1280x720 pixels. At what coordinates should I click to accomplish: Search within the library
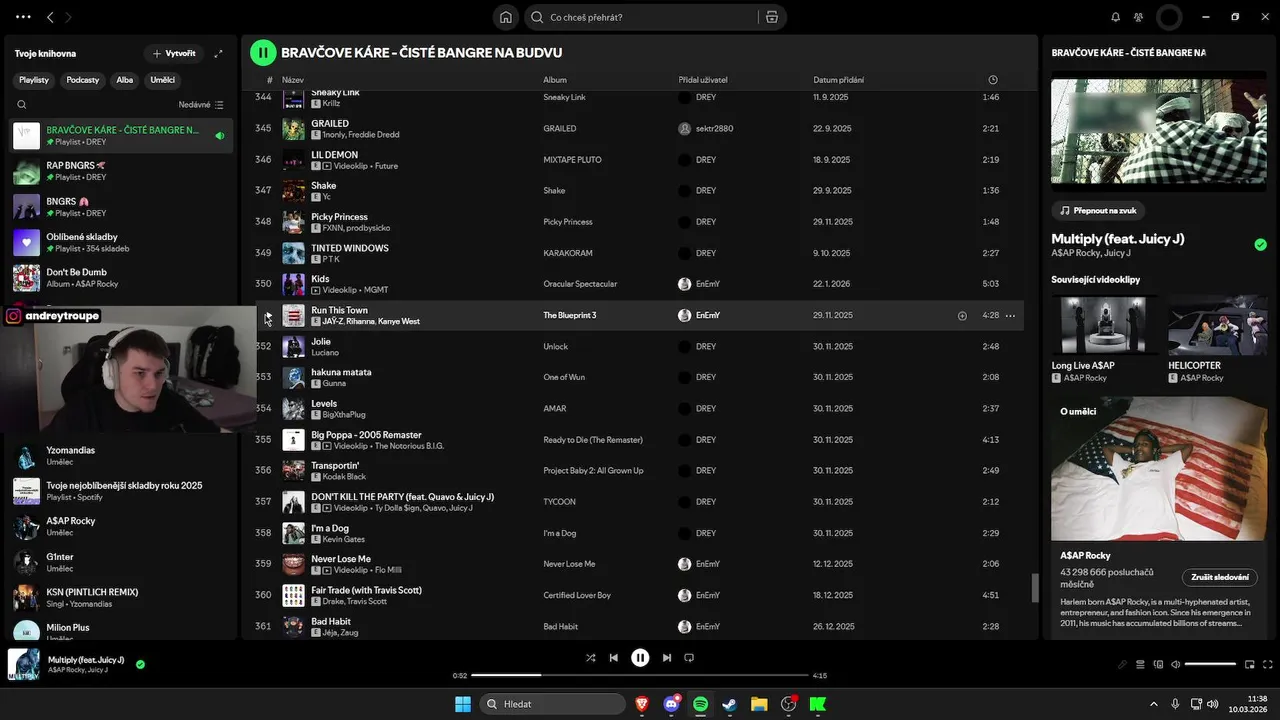point(22,104)
